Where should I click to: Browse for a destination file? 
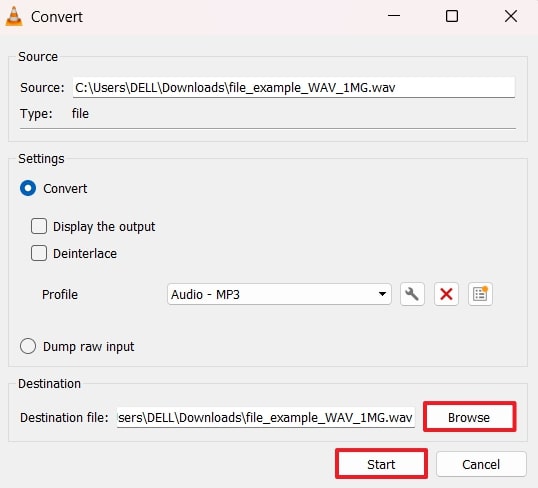(x=469, y=417)
